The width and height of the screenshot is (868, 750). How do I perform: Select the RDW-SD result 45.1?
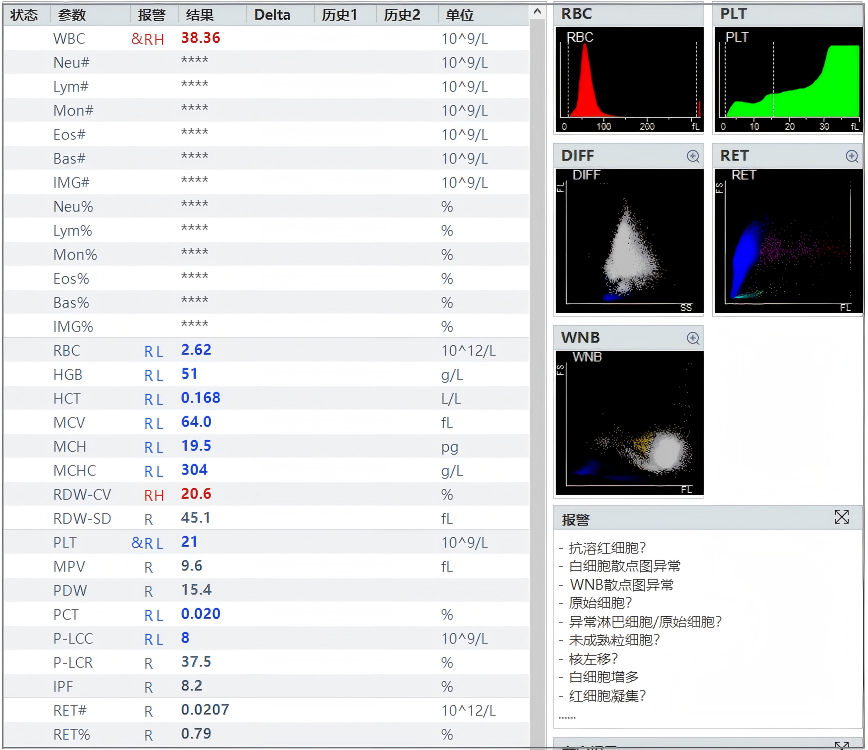[195, 518]
